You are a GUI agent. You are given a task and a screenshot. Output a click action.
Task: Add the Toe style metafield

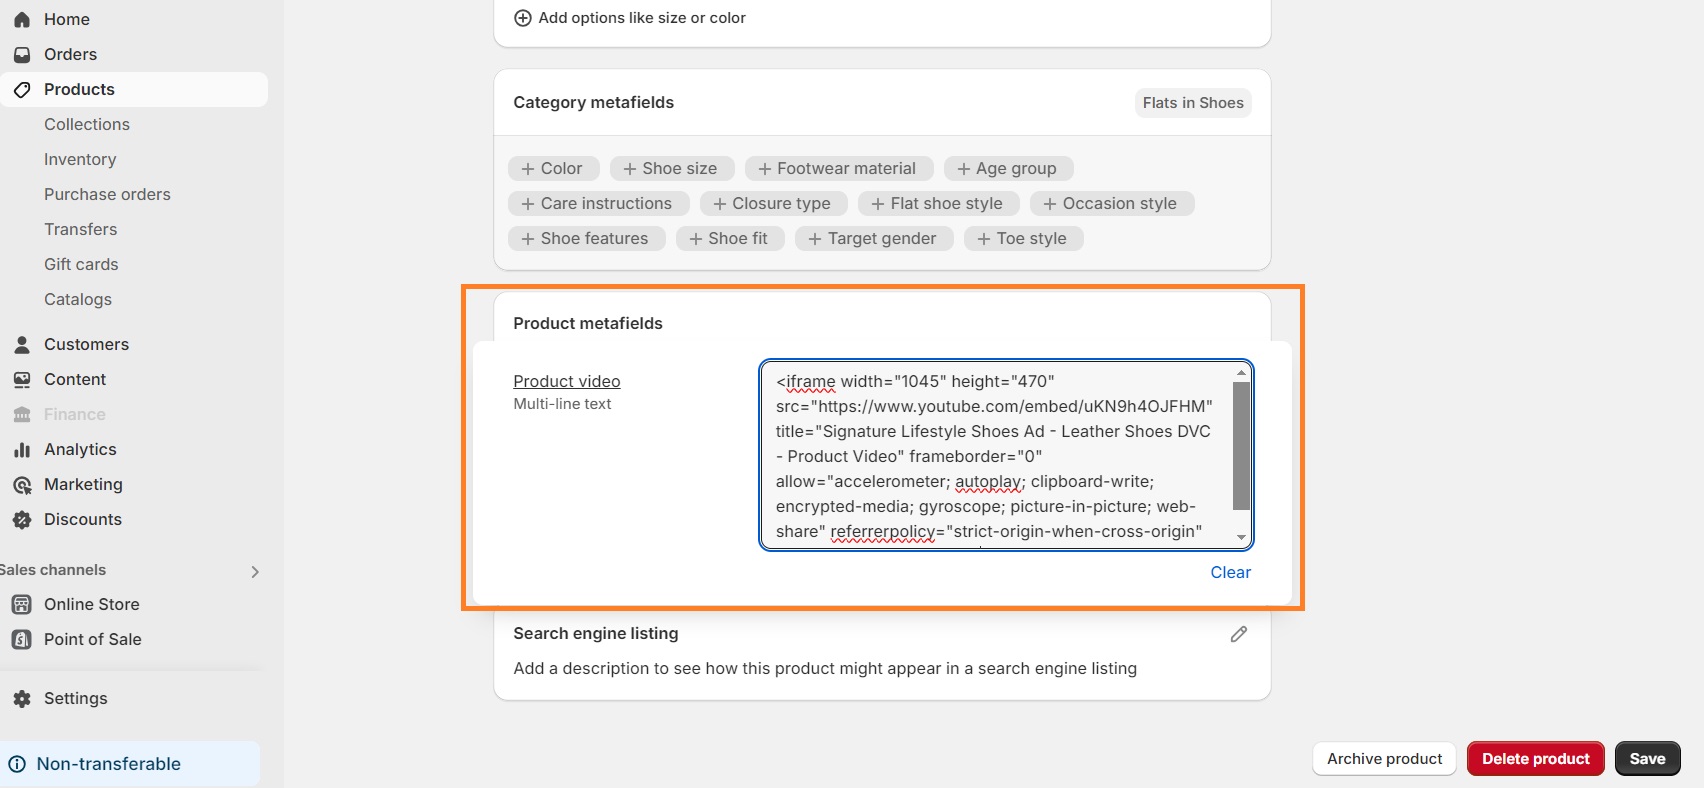(1023, 238)
